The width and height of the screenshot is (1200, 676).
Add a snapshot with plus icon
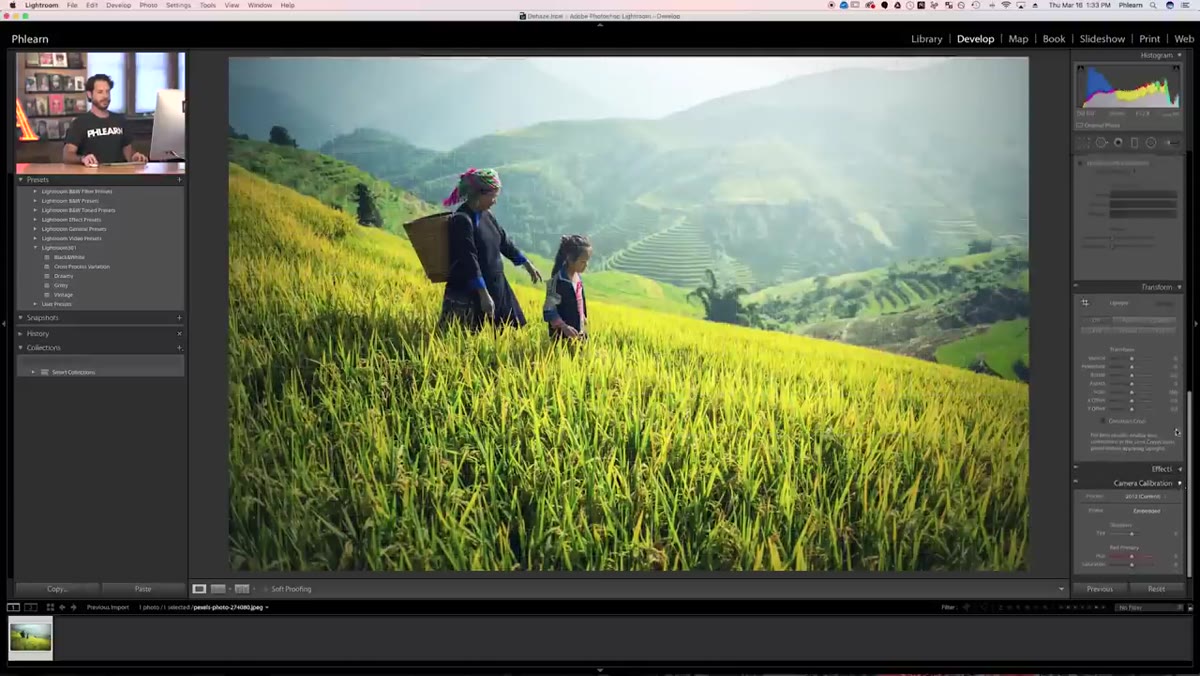point(180,318)
